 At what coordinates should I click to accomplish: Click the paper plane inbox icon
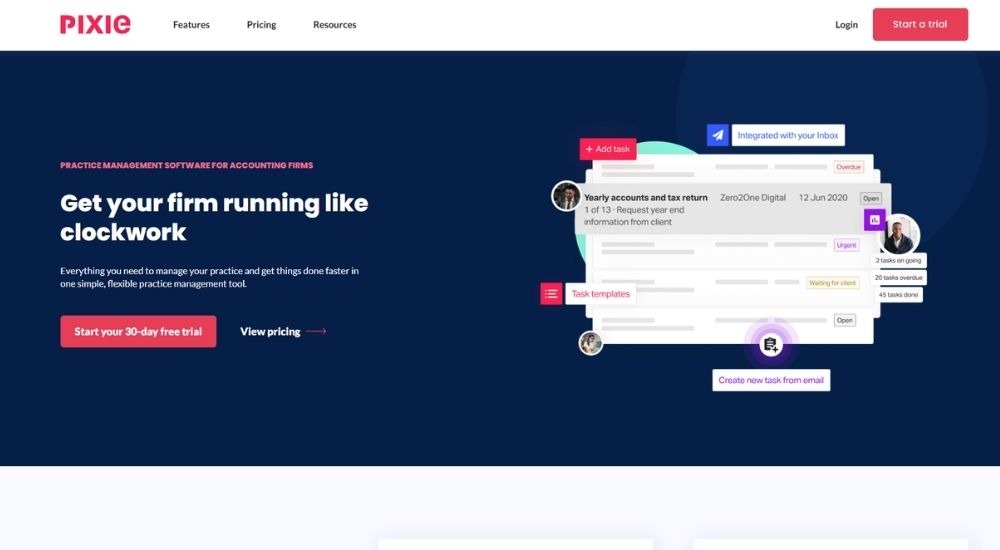717,135
